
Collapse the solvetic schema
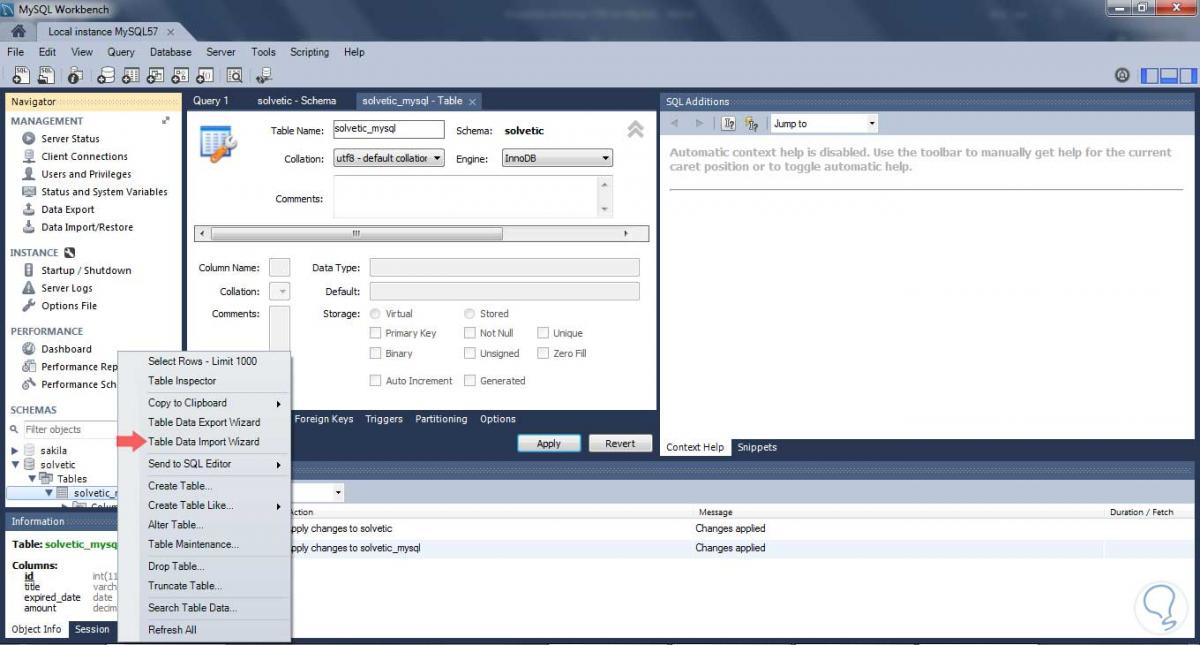pyautogui.click(x=15, y=465)
